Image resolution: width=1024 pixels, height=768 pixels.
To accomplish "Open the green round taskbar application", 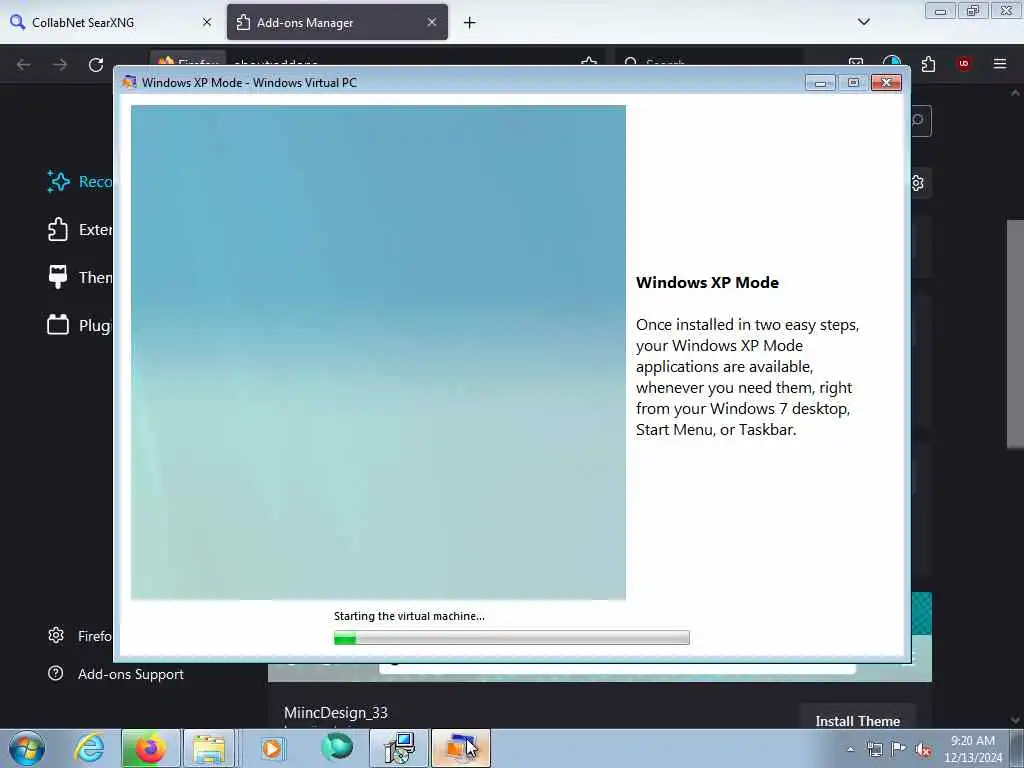I will pyautogui.click(x=337, y=747).
